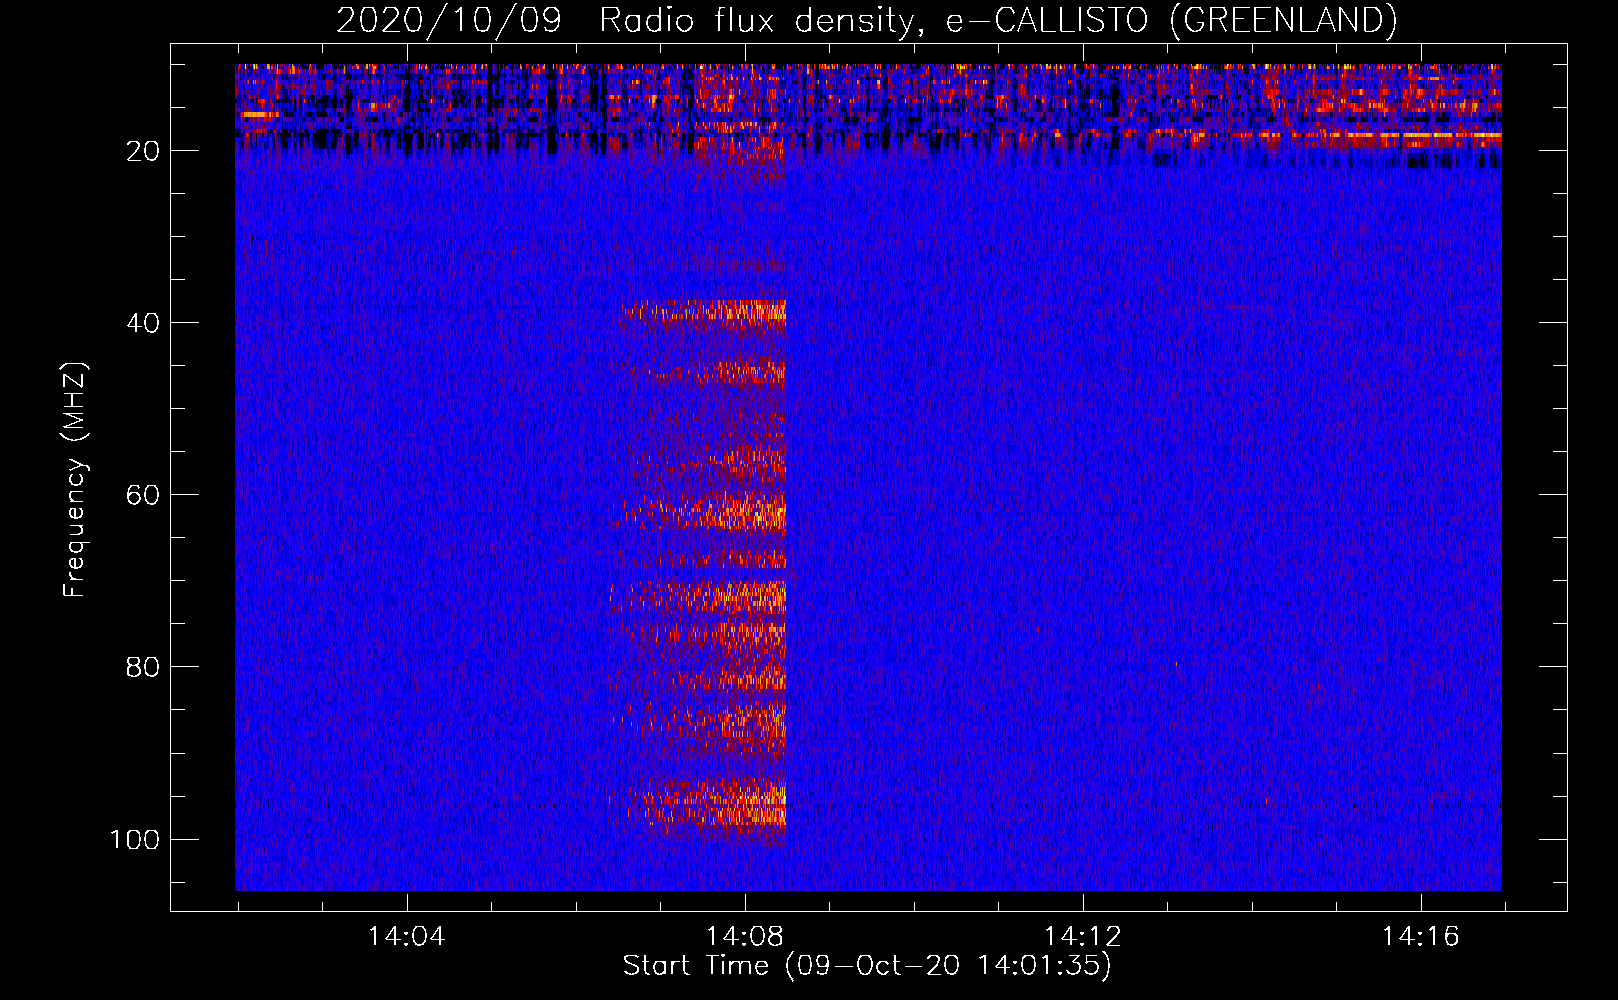
Task: Click the 14:16 time tick label
Action: coord(1421,937)
